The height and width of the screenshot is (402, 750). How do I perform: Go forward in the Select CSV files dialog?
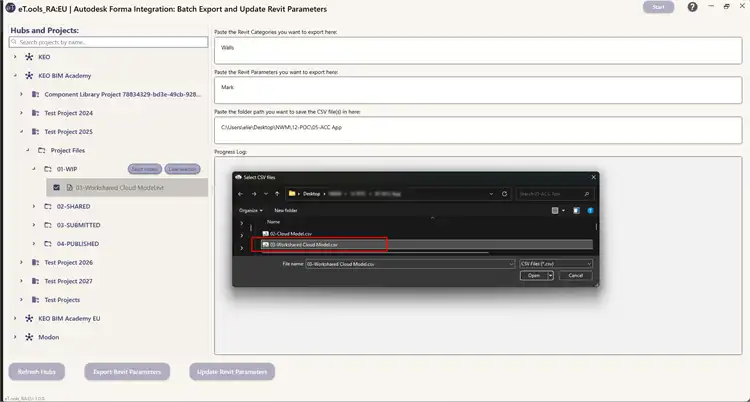click(254, 194)
